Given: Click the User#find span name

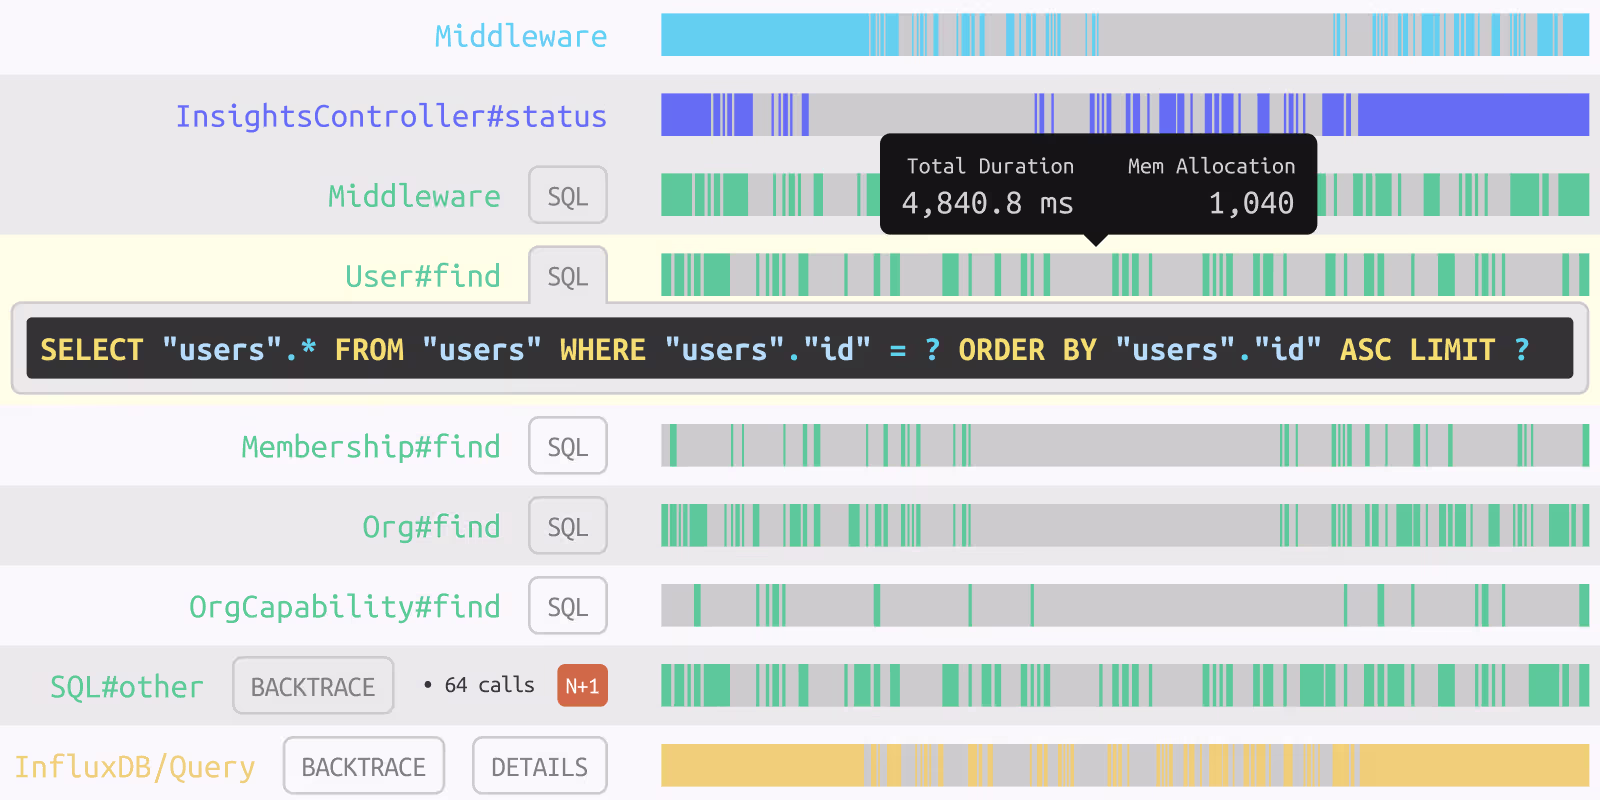Looking at the screenshot, I should 422,276.
